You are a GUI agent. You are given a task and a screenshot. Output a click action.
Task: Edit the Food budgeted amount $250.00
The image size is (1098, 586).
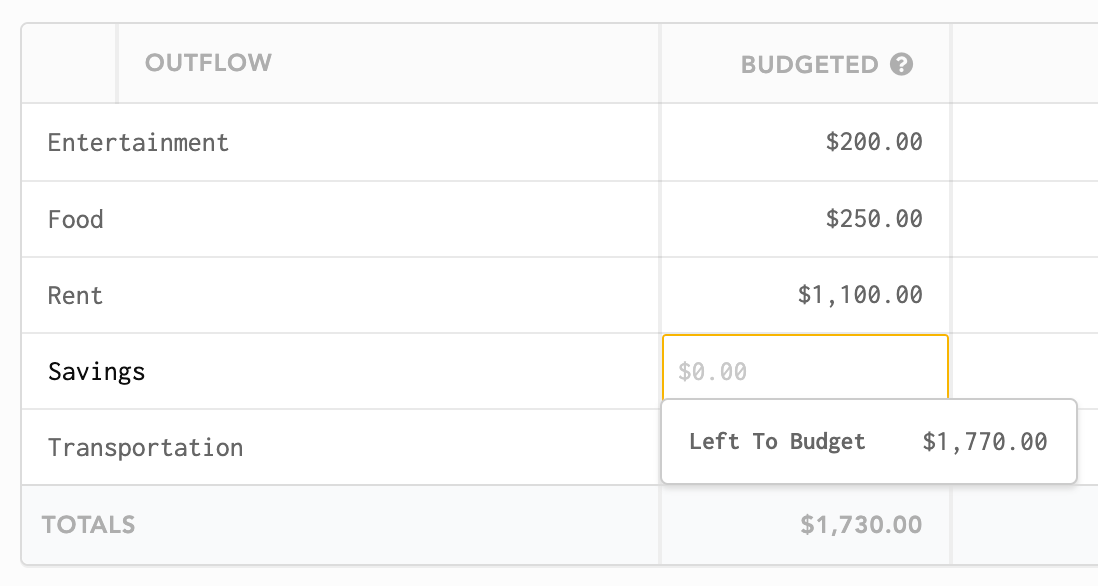(x=874, y=218)
